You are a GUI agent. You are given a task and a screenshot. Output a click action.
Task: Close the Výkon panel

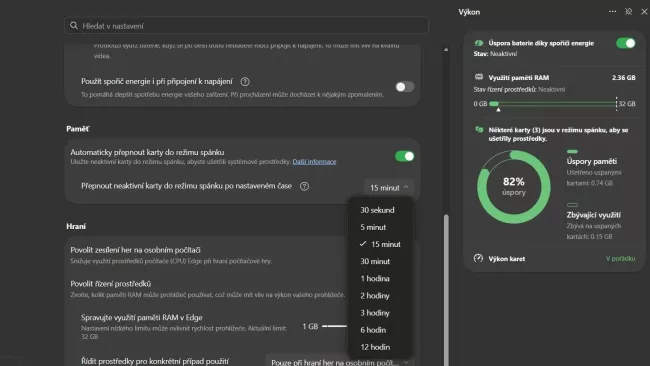coord(644,12)
